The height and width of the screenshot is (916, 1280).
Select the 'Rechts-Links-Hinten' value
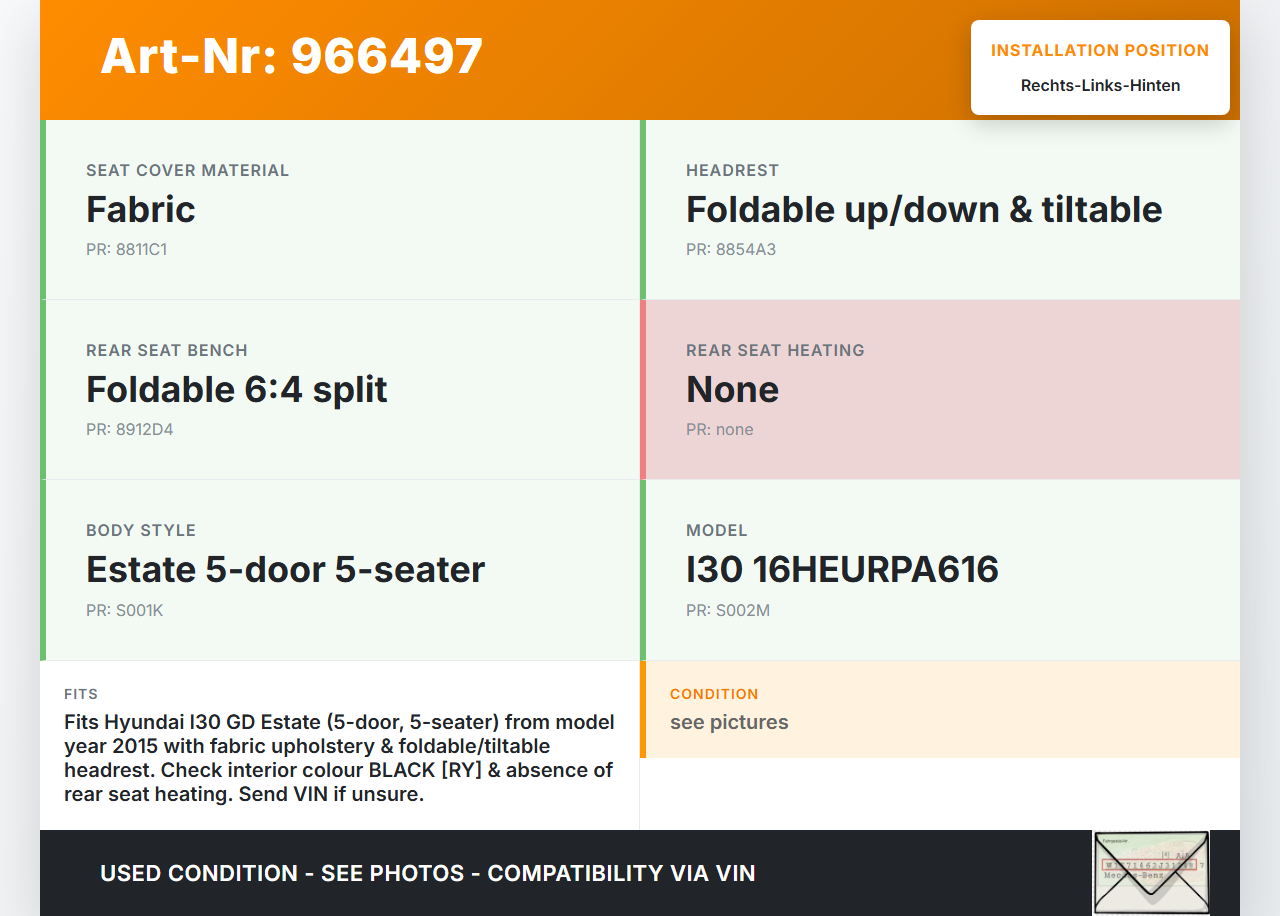1100,86
